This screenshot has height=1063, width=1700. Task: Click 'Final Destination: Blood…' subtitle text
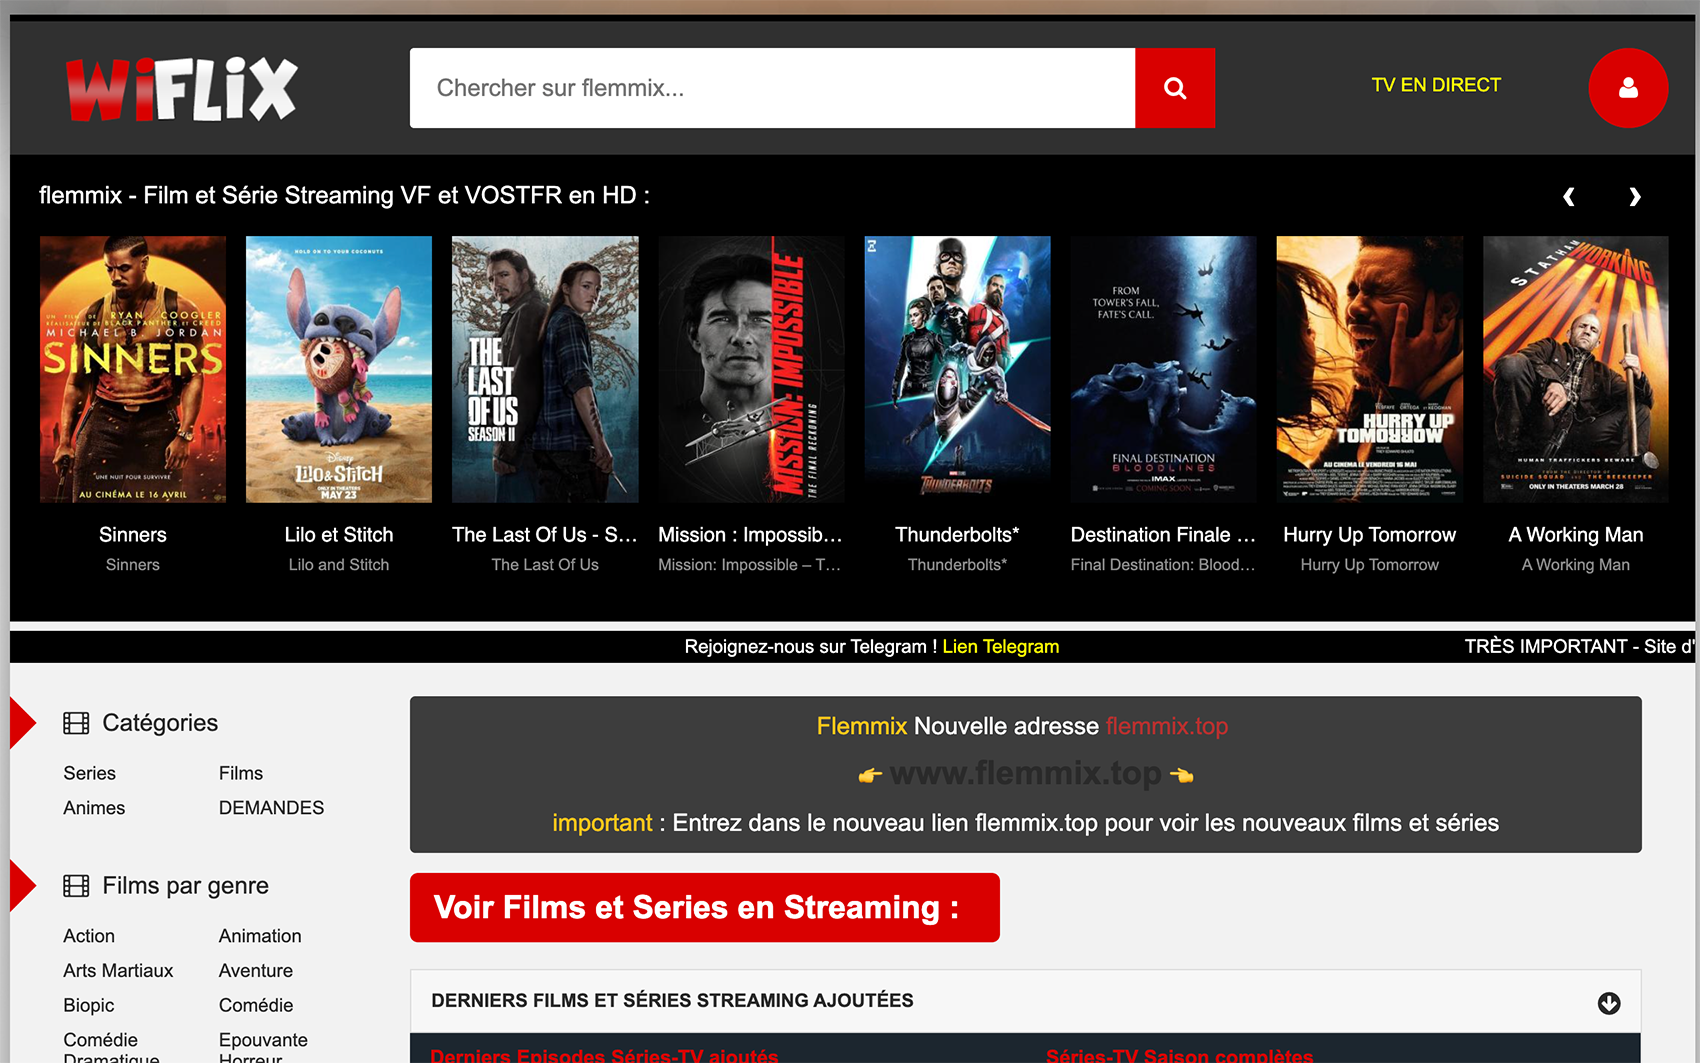(x=1163, y=565)
